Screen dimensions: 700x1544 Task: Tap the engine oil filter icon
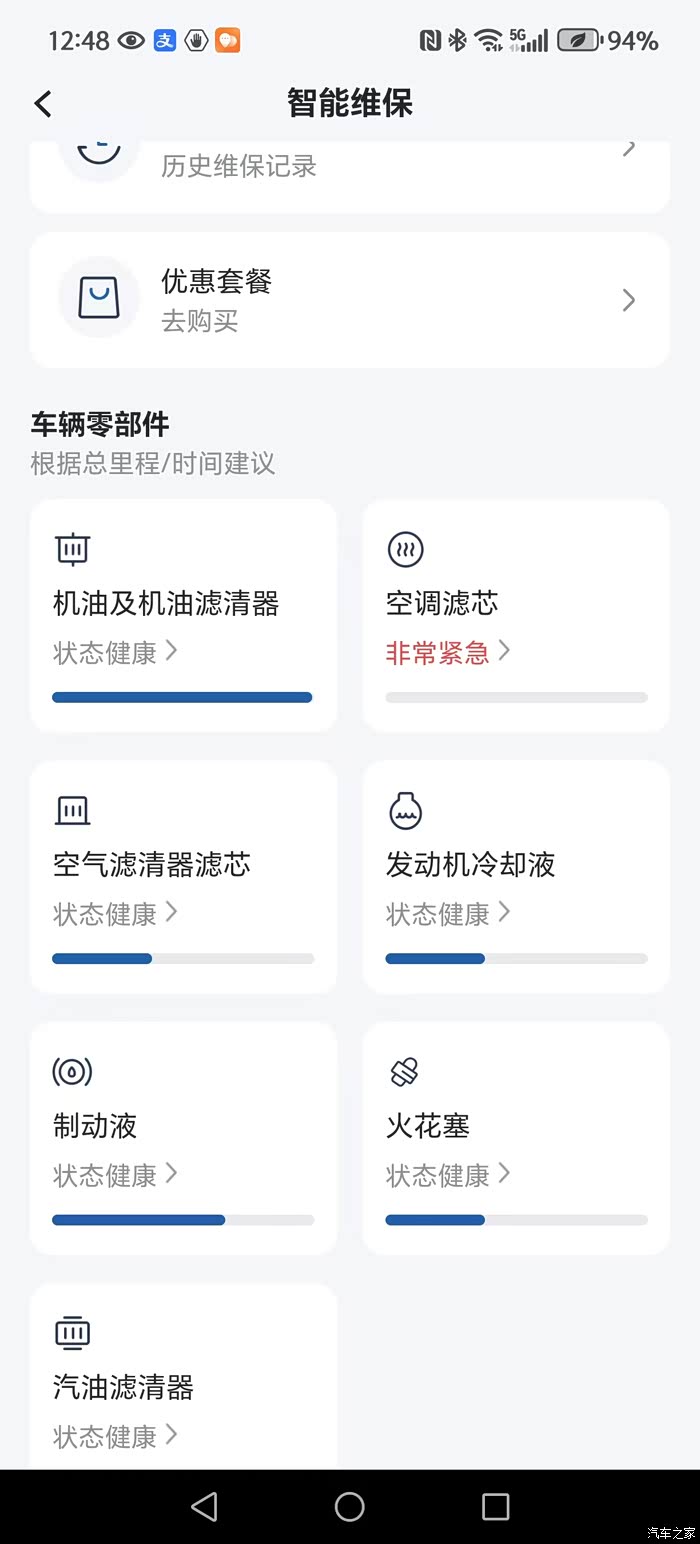(73, 548)
